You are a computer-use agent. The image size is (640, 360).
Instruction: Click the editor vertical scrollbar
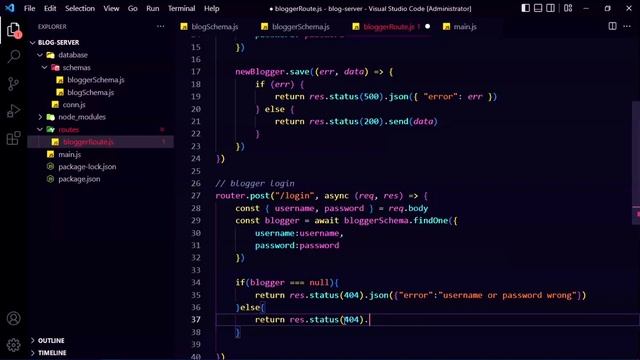(x=636, y=163)
